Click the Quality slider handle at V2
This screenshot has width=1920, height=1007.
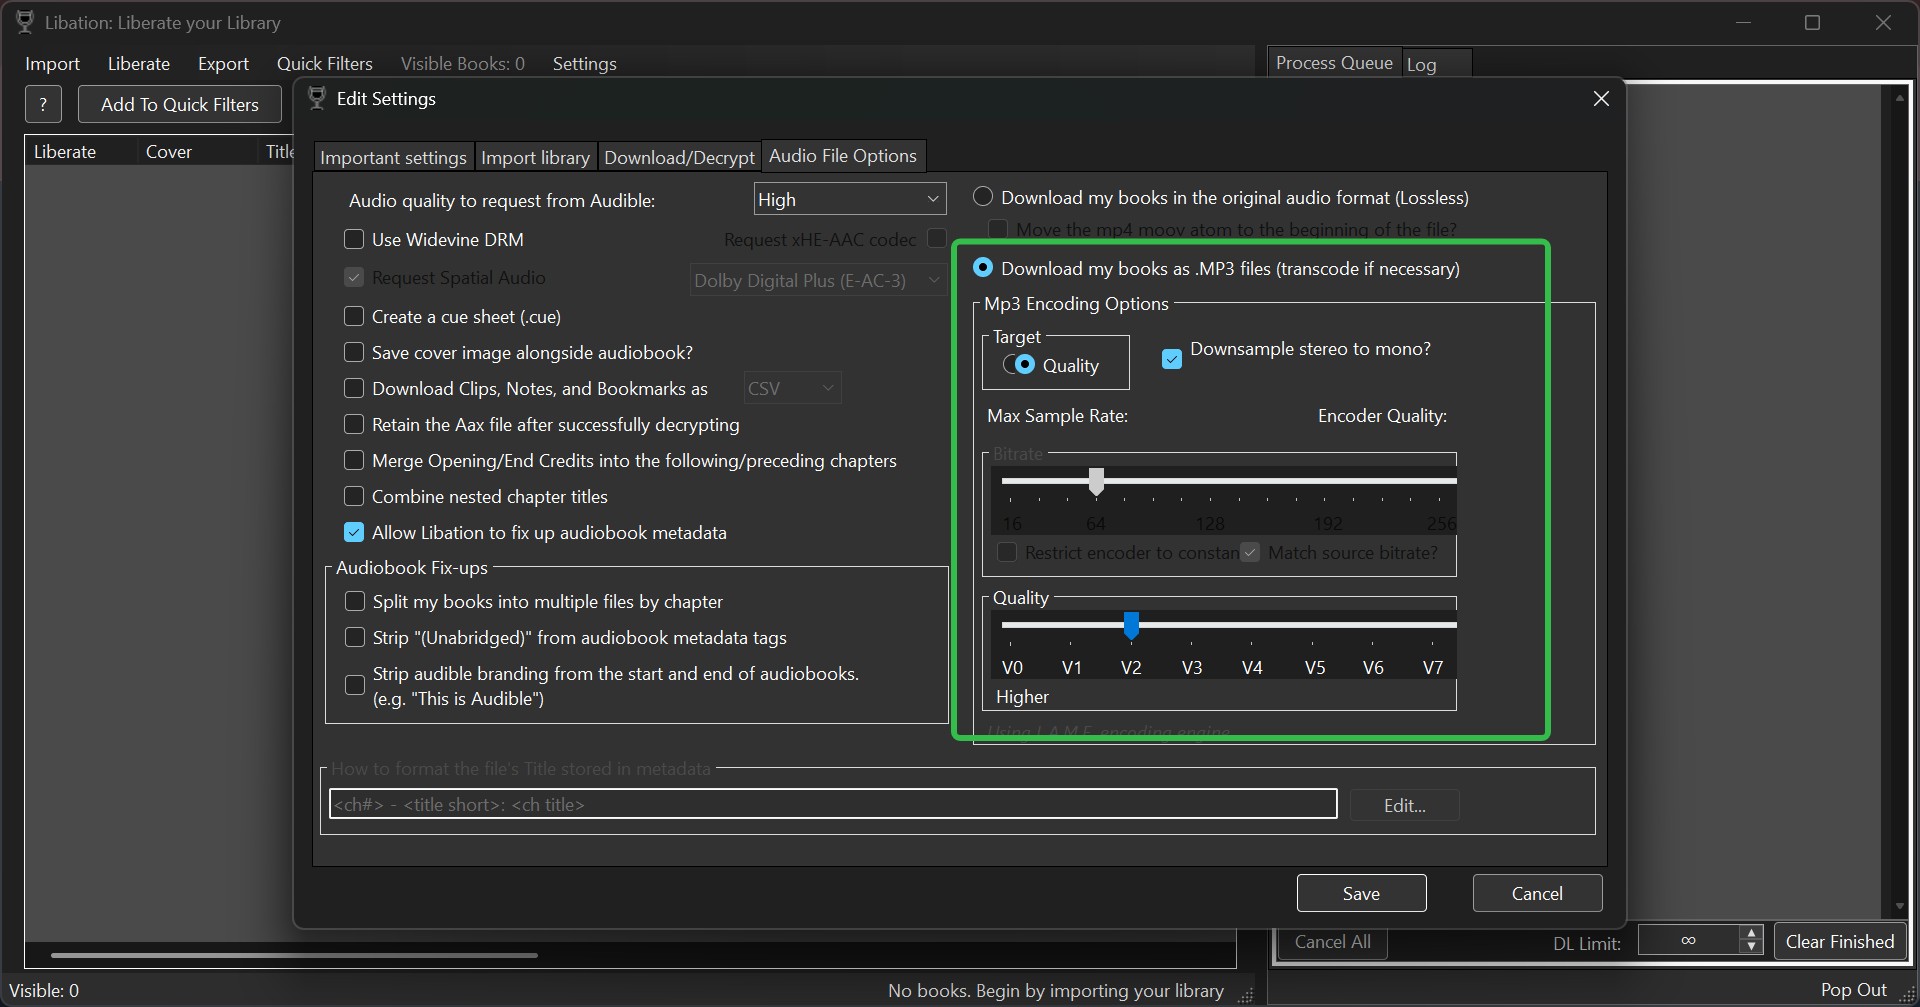point(1131,625)
